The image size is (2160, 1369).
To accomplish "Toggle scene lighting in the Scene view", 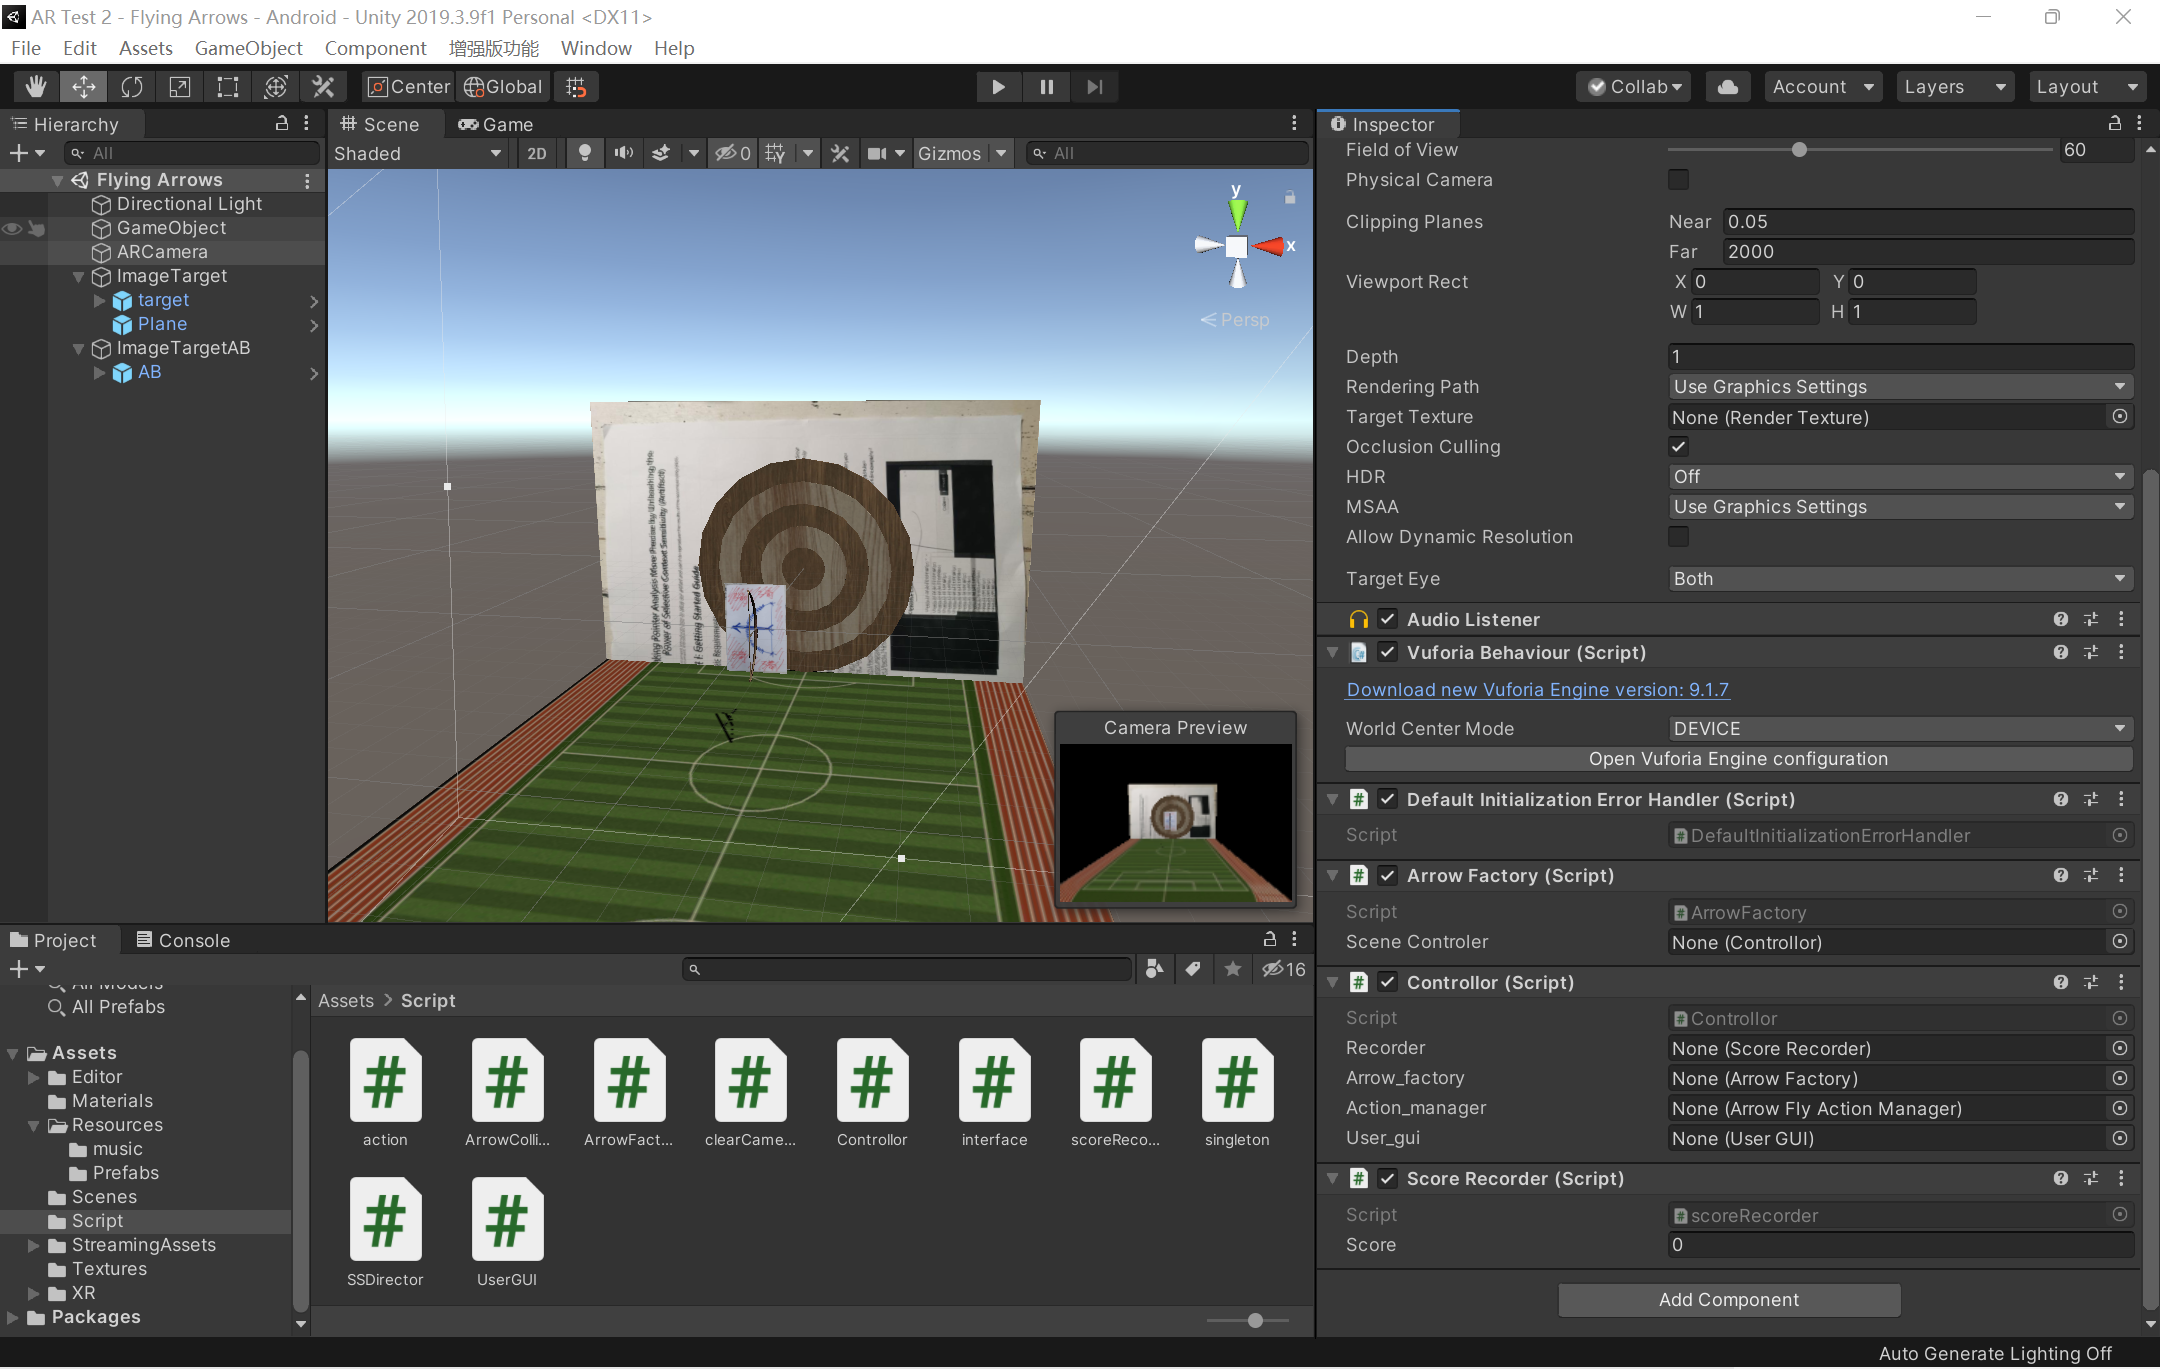I will (x=584, y=152).
